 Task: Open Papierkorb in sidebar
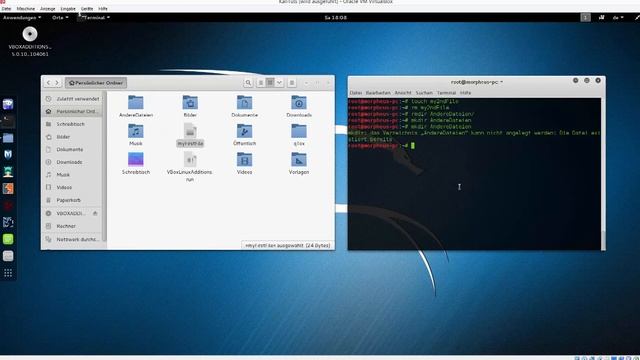73,200
